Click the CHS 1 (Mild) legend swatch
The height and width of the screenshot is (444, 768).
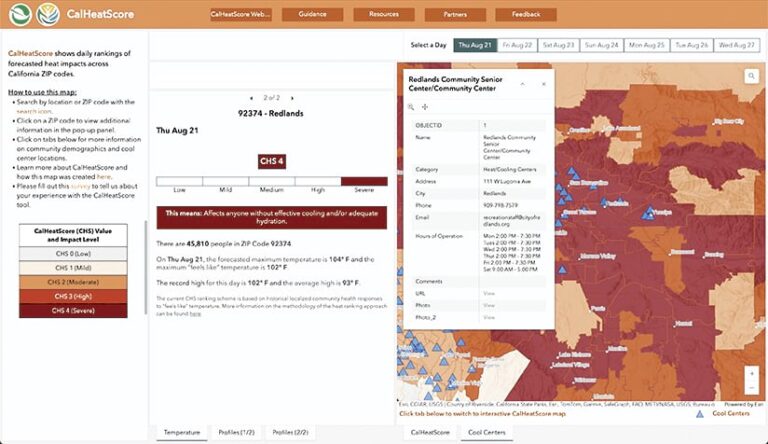coord(73,268)
